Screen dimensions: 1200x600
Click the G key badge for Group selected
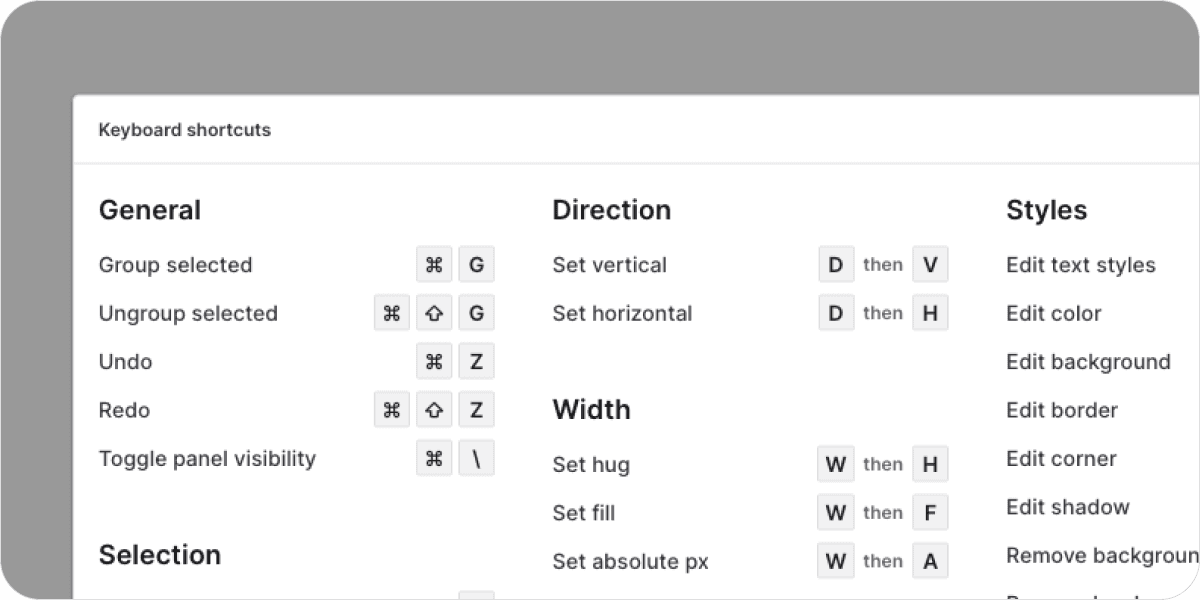(x=476, y=264)
